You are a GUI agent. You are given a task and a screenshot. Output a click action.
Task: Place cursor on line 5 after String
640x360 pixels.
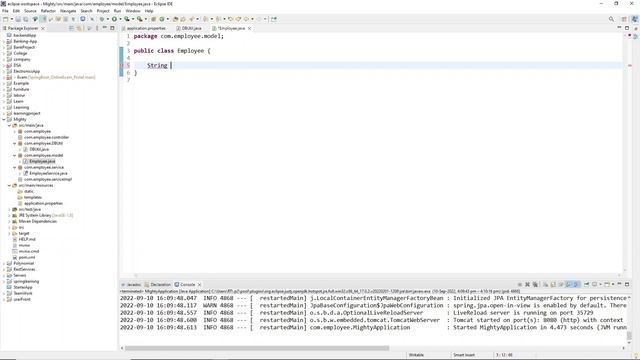[171, 65]
